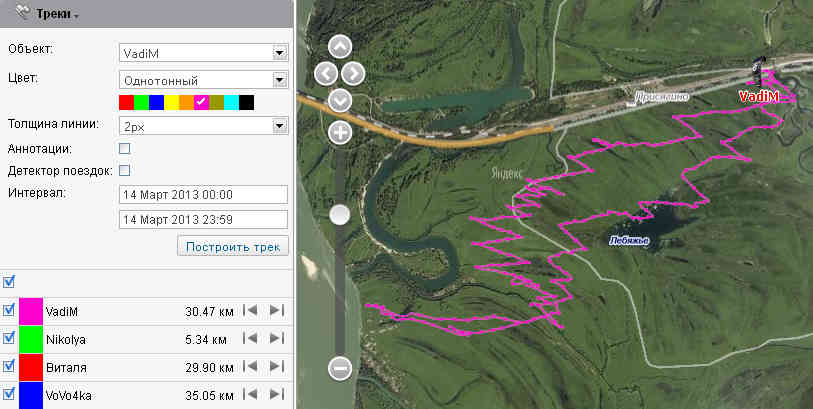Pan the map down with arrow button
This screenshot has width=813, height=409.
(340, 100)
